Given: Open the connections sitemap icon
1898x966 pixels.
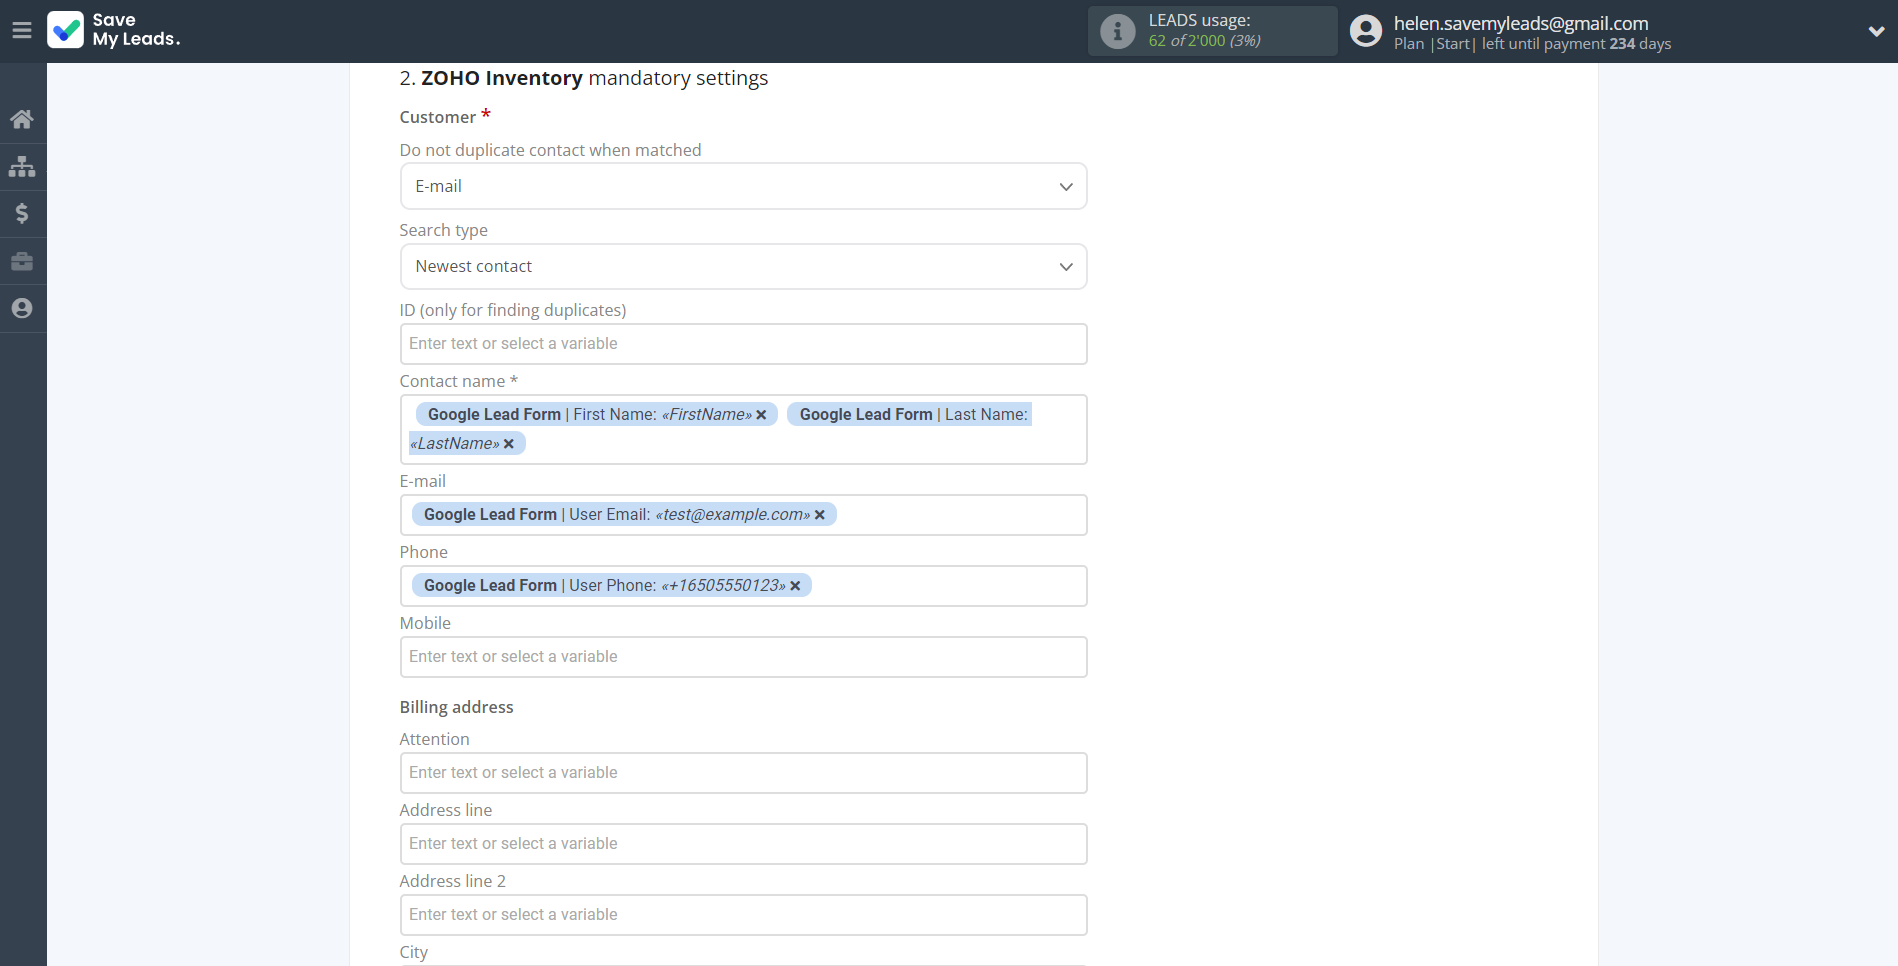Looking at the screenshot, I should point(22,166).
